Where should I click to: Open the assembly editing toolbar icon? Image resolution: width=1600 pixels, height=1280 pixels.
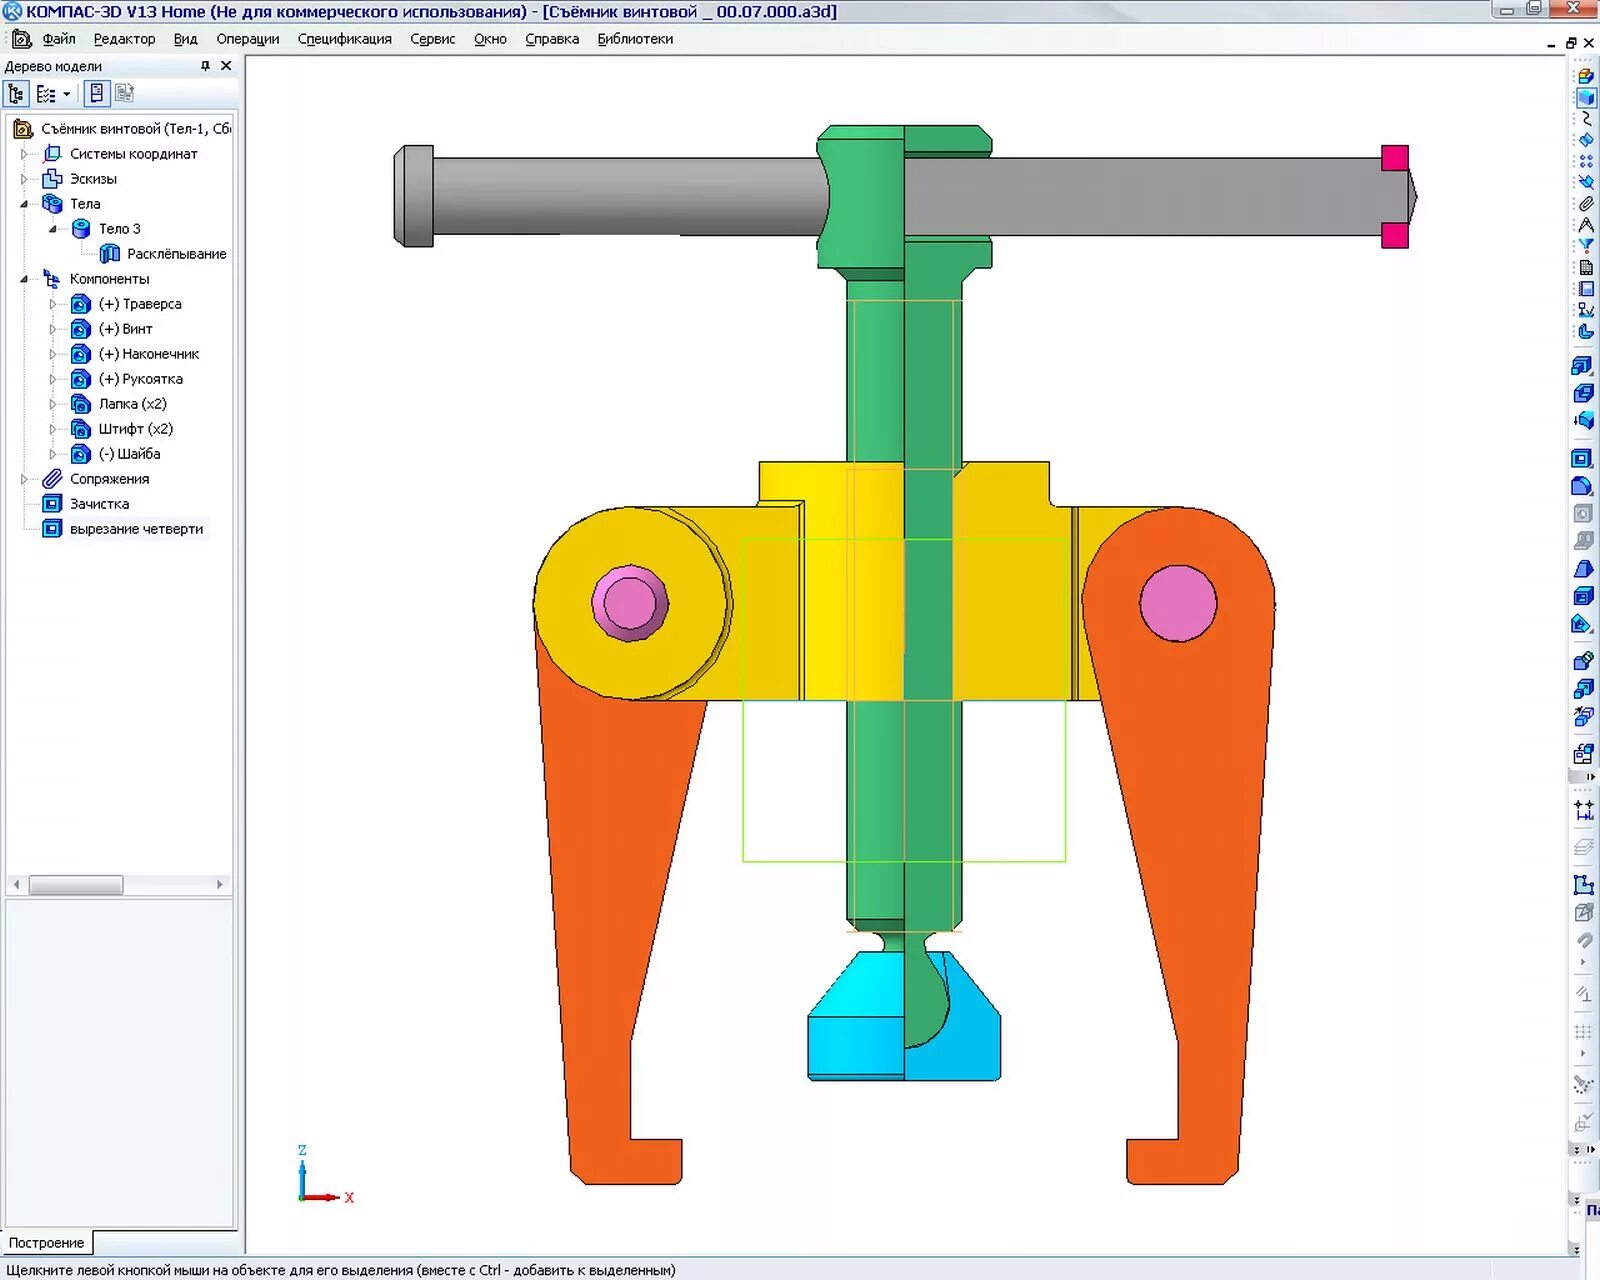click(1586, 76)
